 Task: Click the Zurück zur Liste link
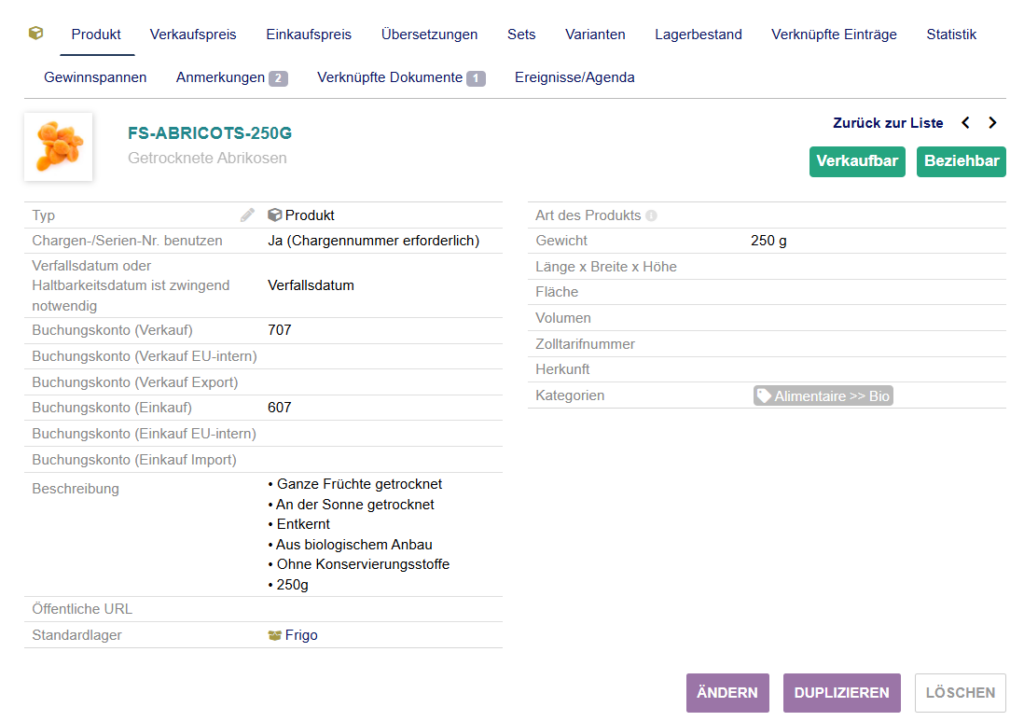point(887,123)
